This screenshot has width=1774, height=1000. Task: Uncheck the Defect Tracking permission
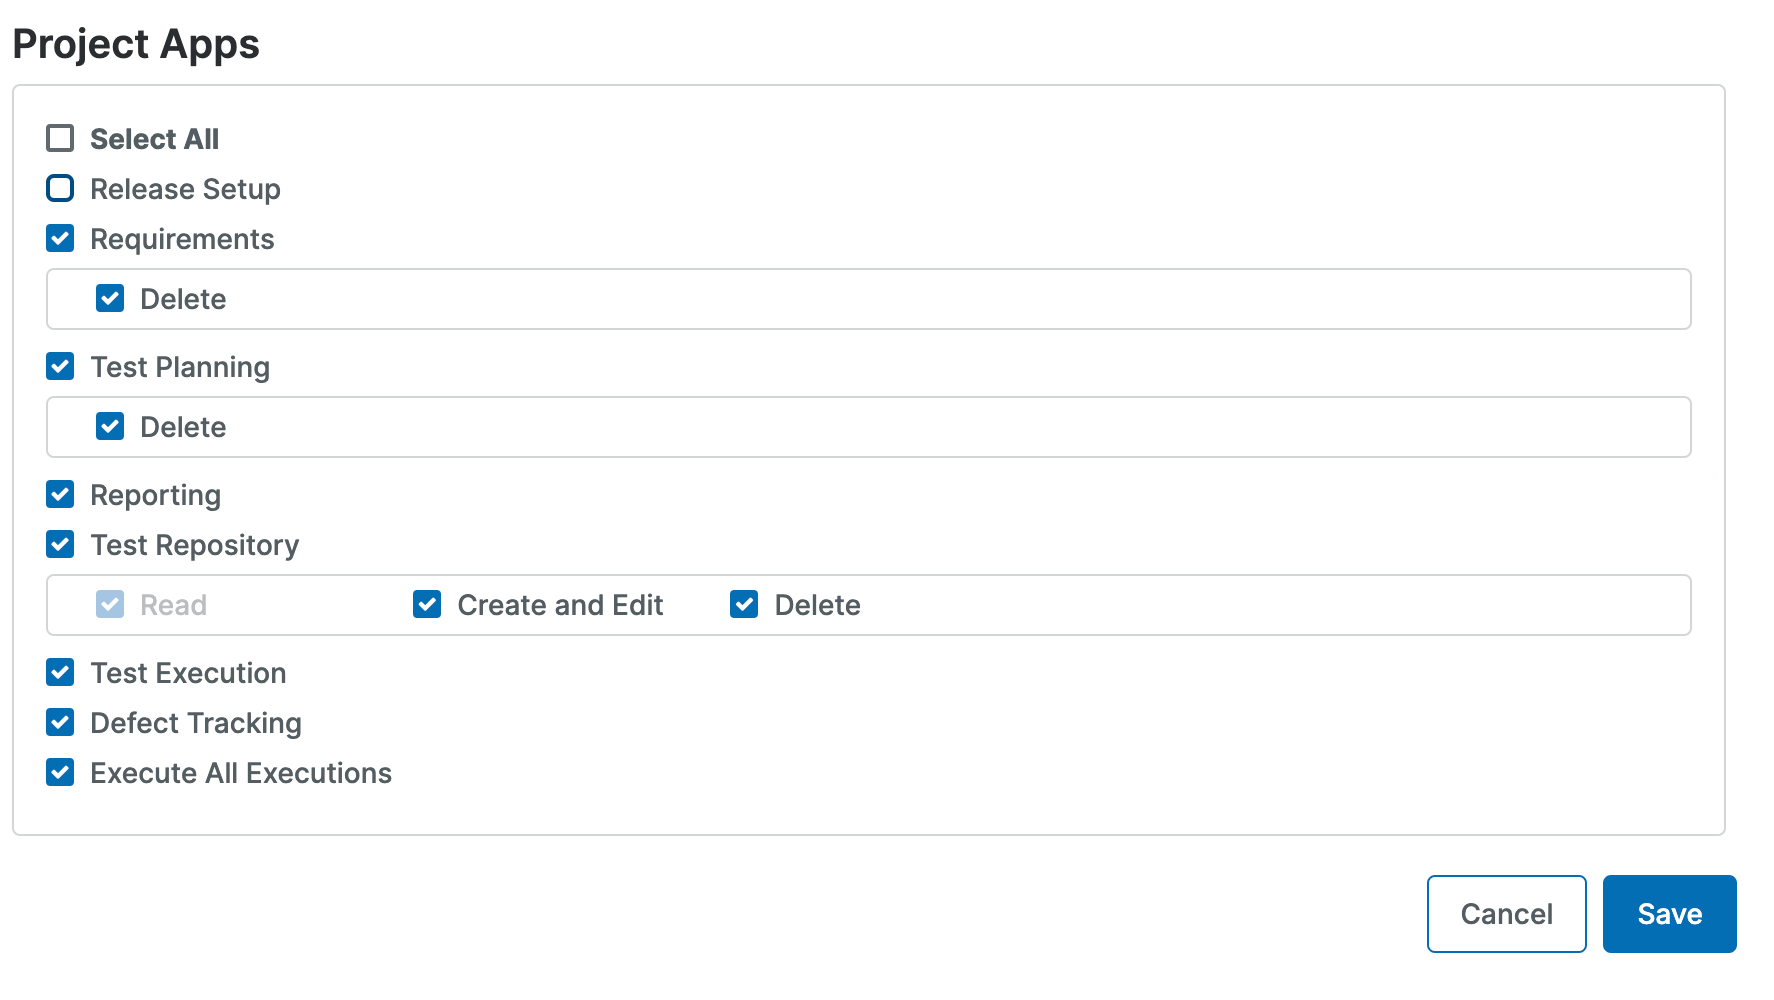pyautogui.click(x=60, y=722)
